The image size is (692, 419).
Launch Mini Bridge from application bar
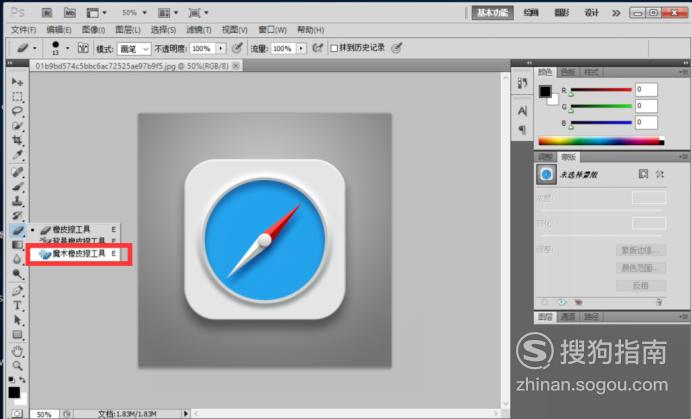click(x=70, y=13)
